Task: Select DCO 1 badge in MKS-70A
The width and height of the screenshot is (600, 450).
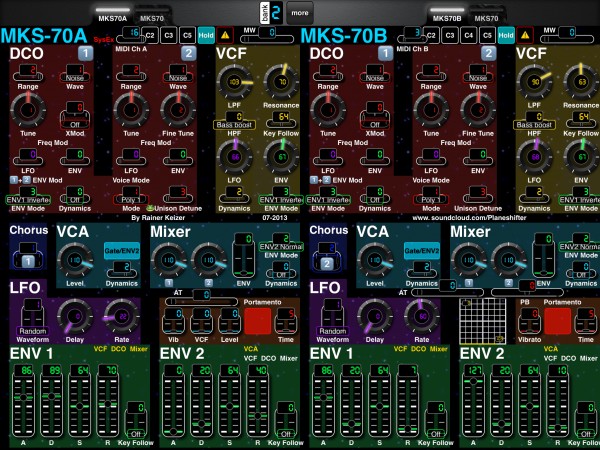Action: (x=85, y=54)
